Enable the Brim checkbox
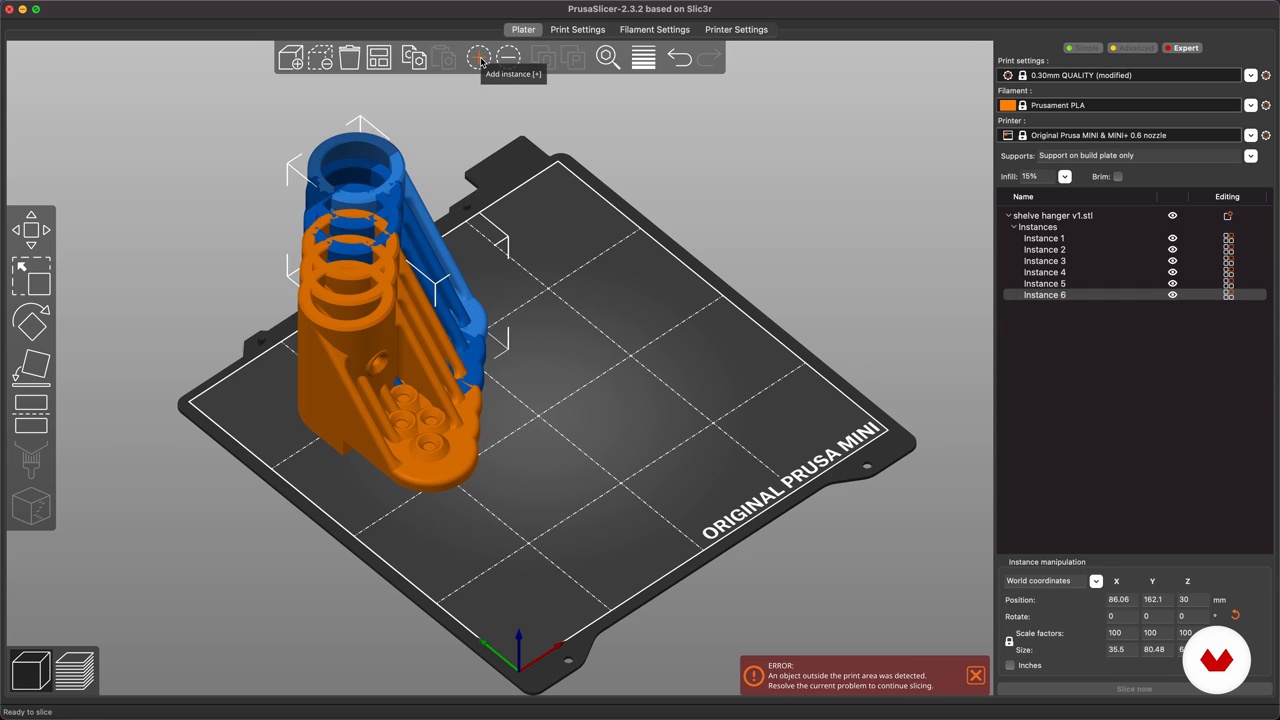Screen dimensions: 1280x720 (1118, 177)
